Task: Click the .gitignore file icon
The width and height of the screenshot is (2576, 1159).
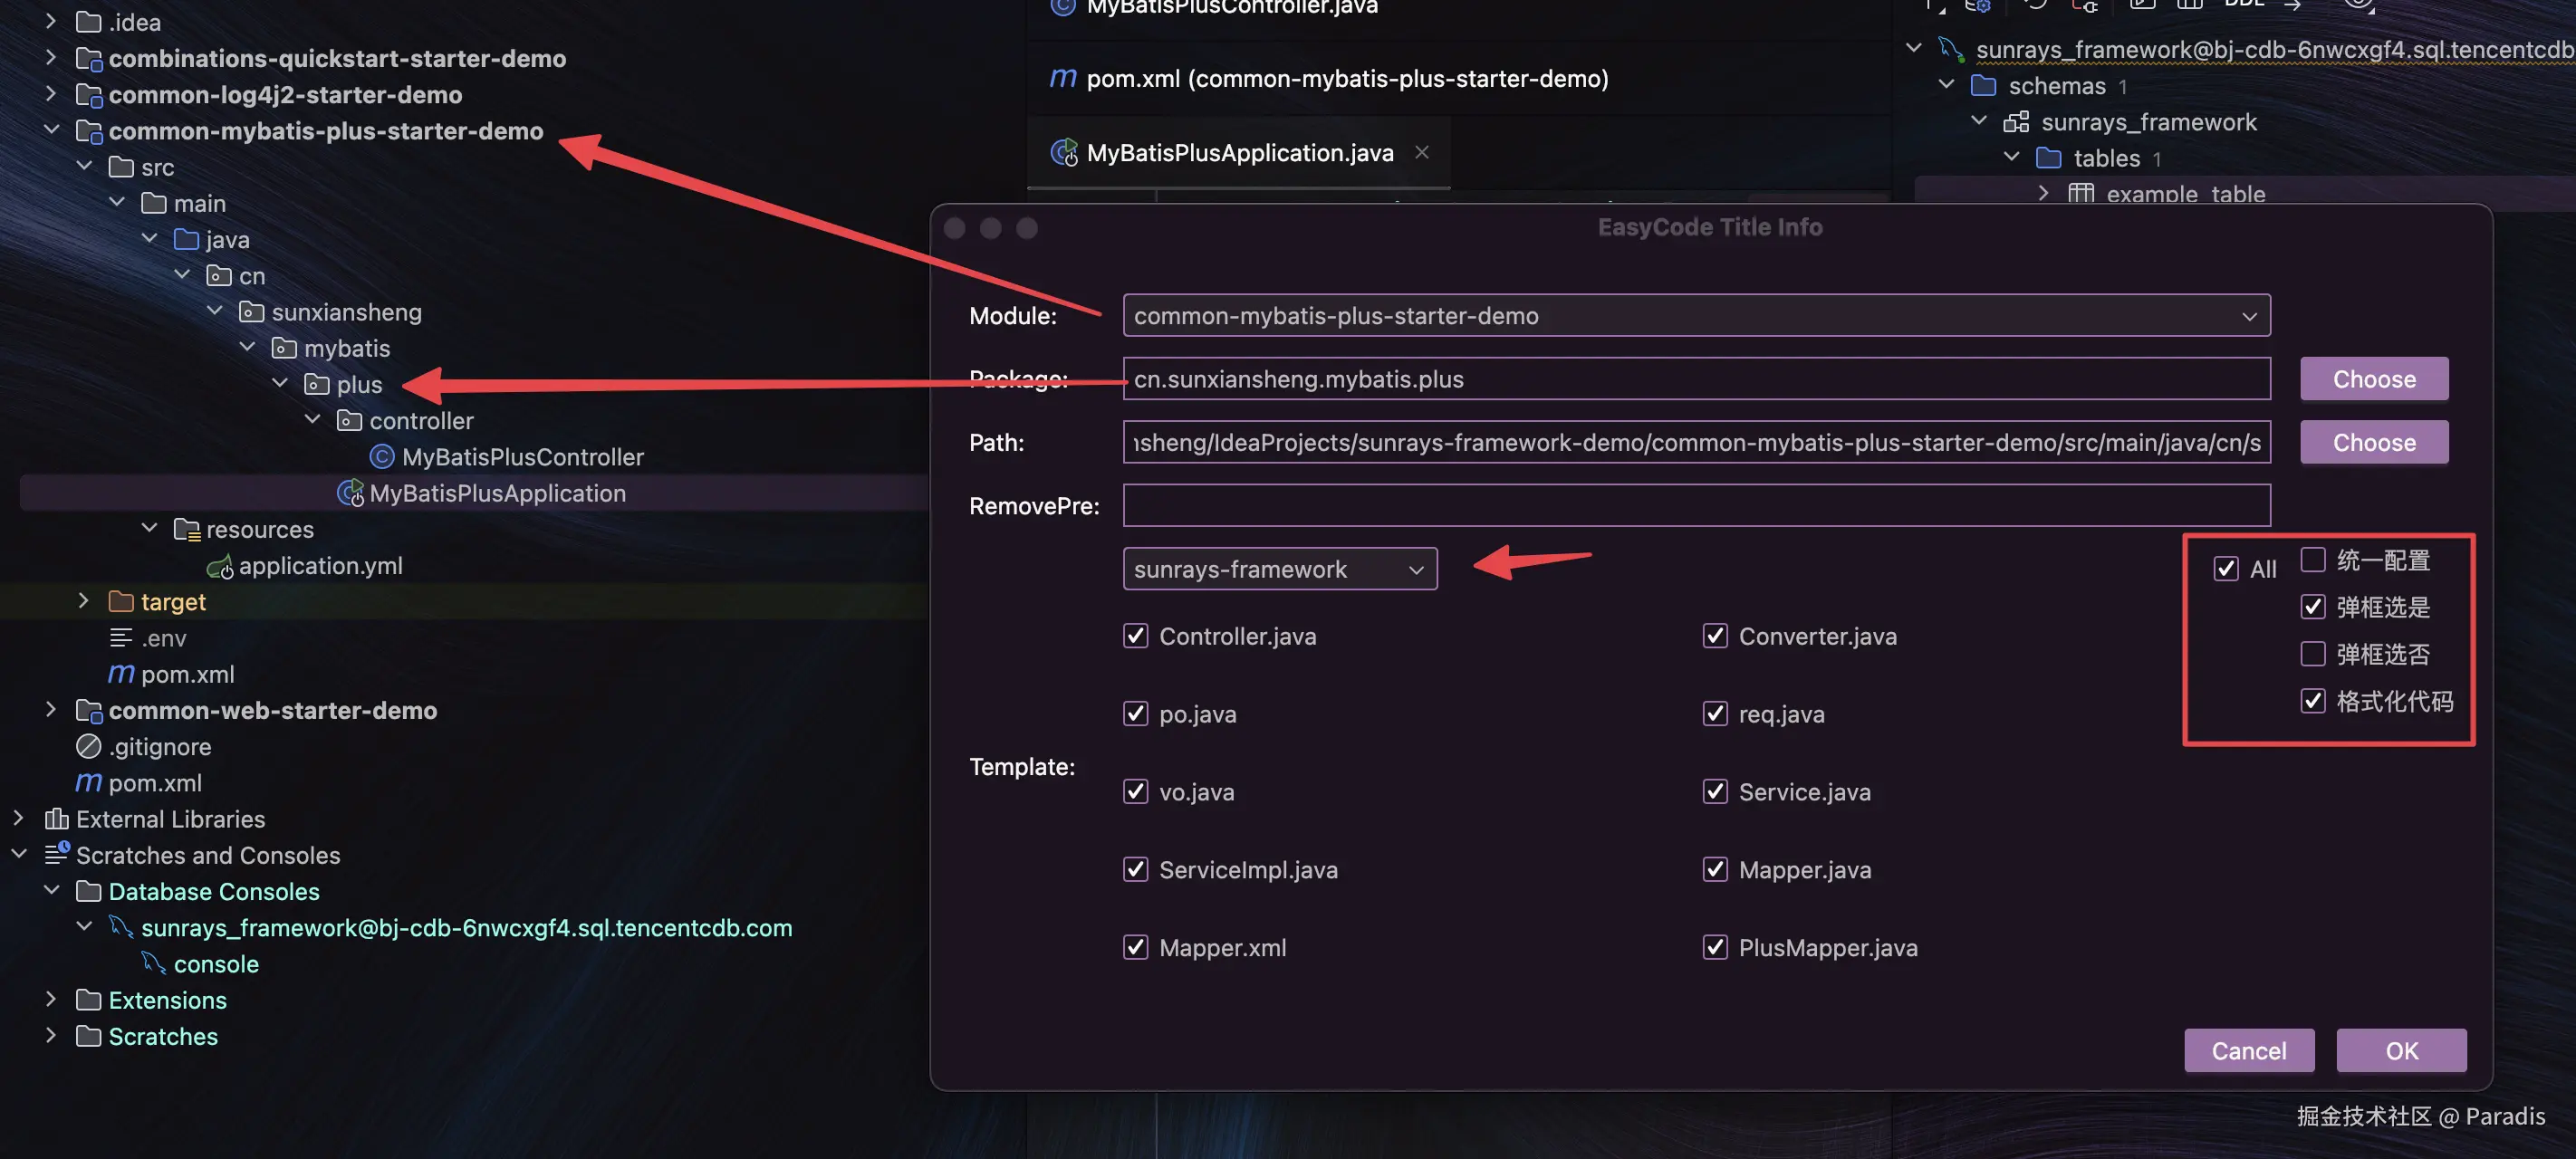Action: coord(89,747)
